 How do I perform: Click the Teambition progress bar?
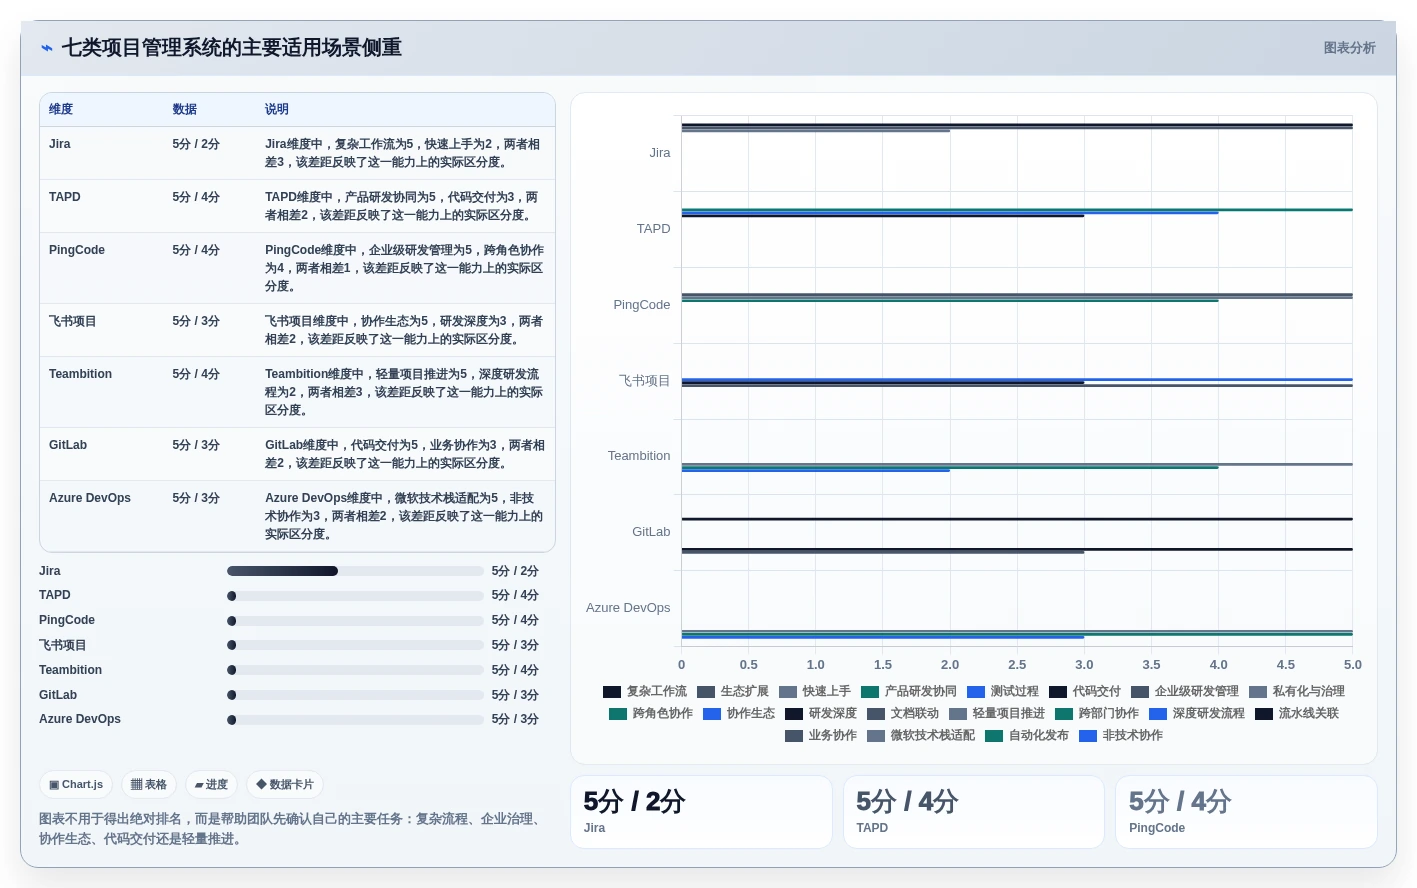point(355,670)
